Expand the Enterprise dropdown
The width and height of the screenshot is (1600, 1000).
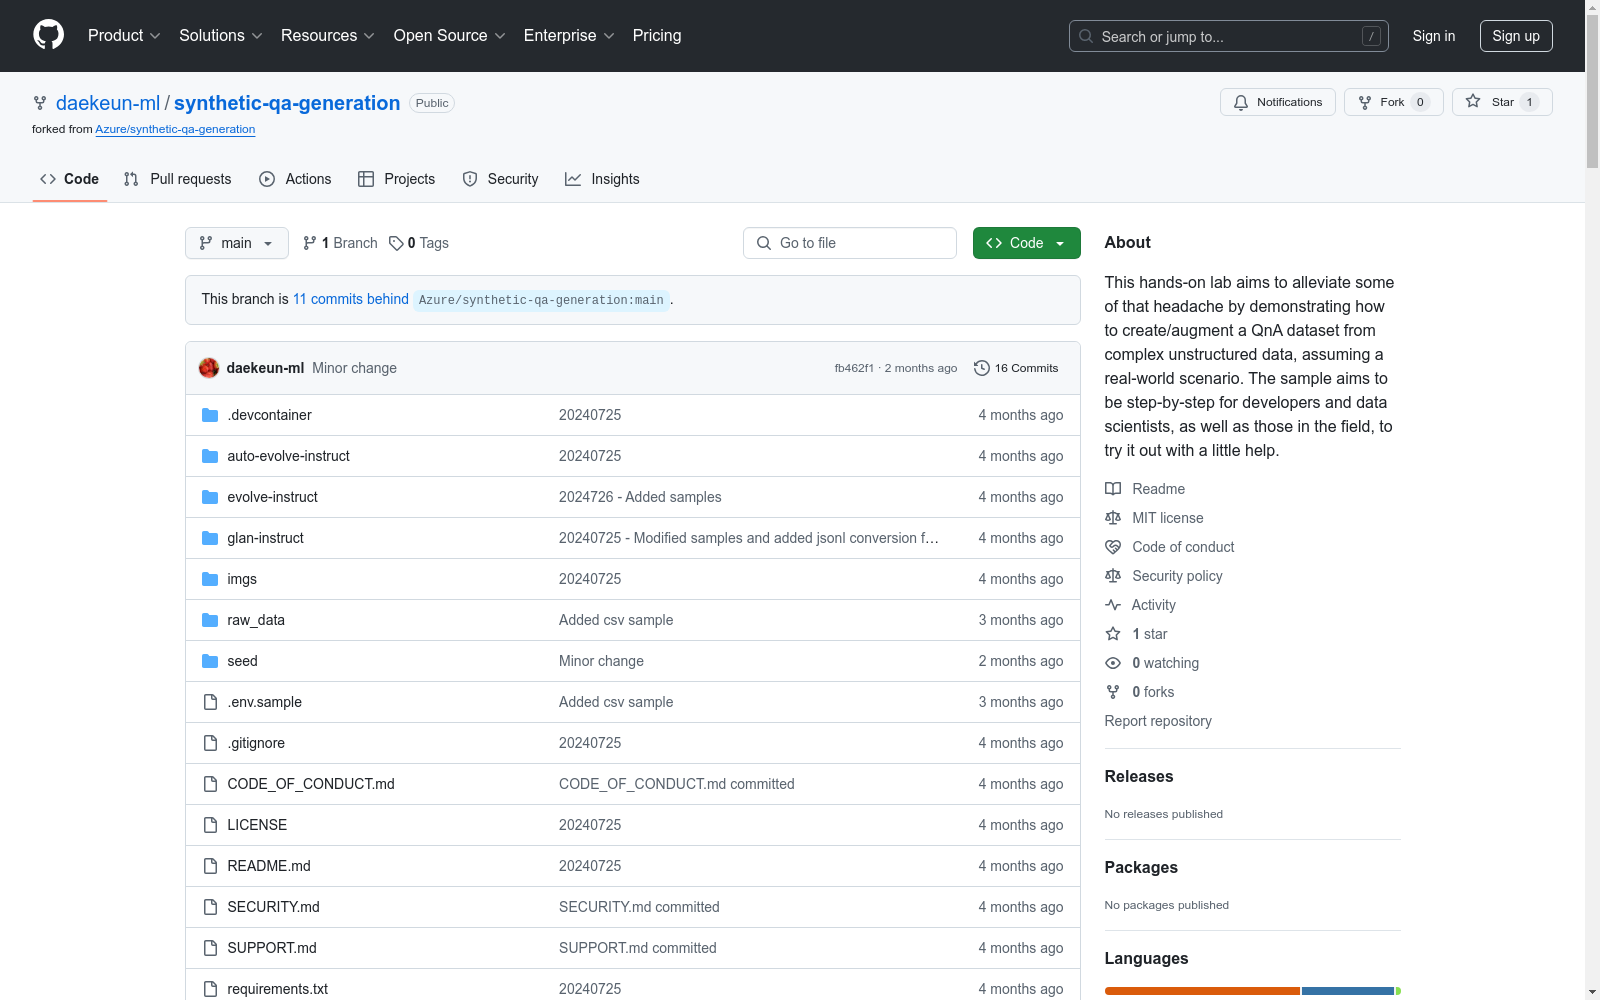569,36
